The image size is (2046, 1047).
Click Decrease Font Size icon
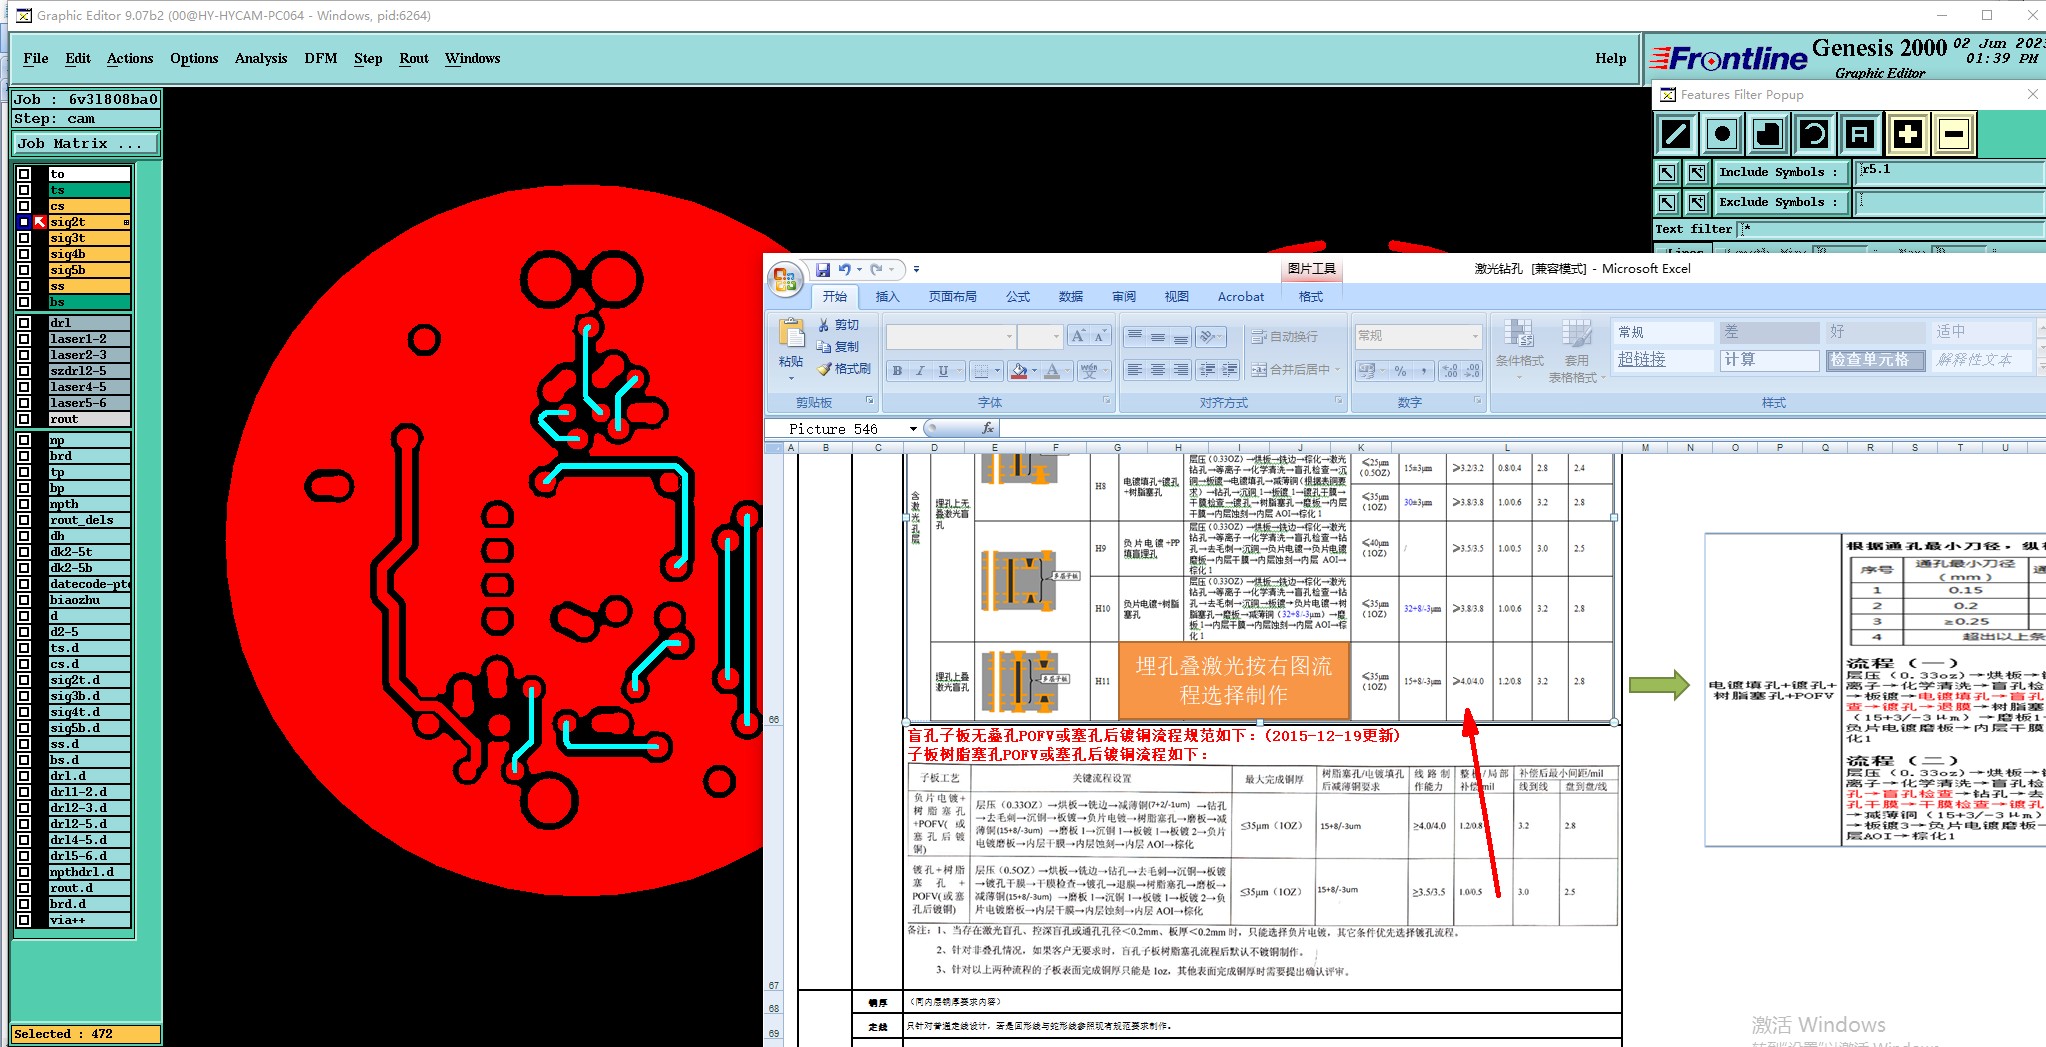pos(1100,336)
